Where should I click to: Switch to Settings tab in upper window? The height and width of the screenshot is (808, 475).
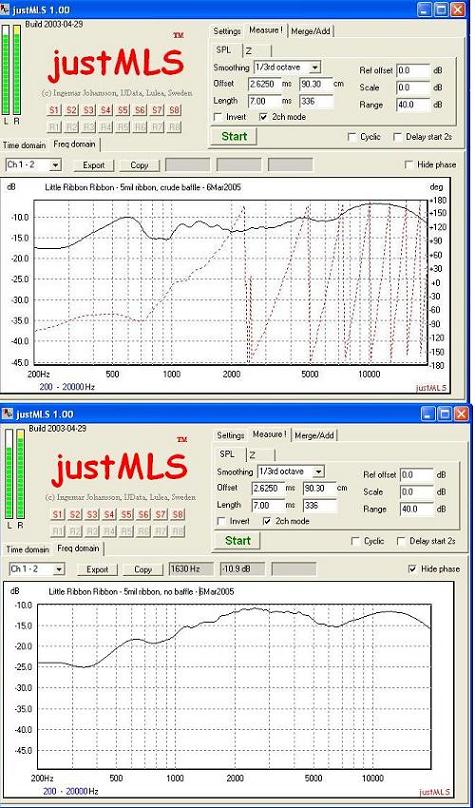(x=227, y=31)
